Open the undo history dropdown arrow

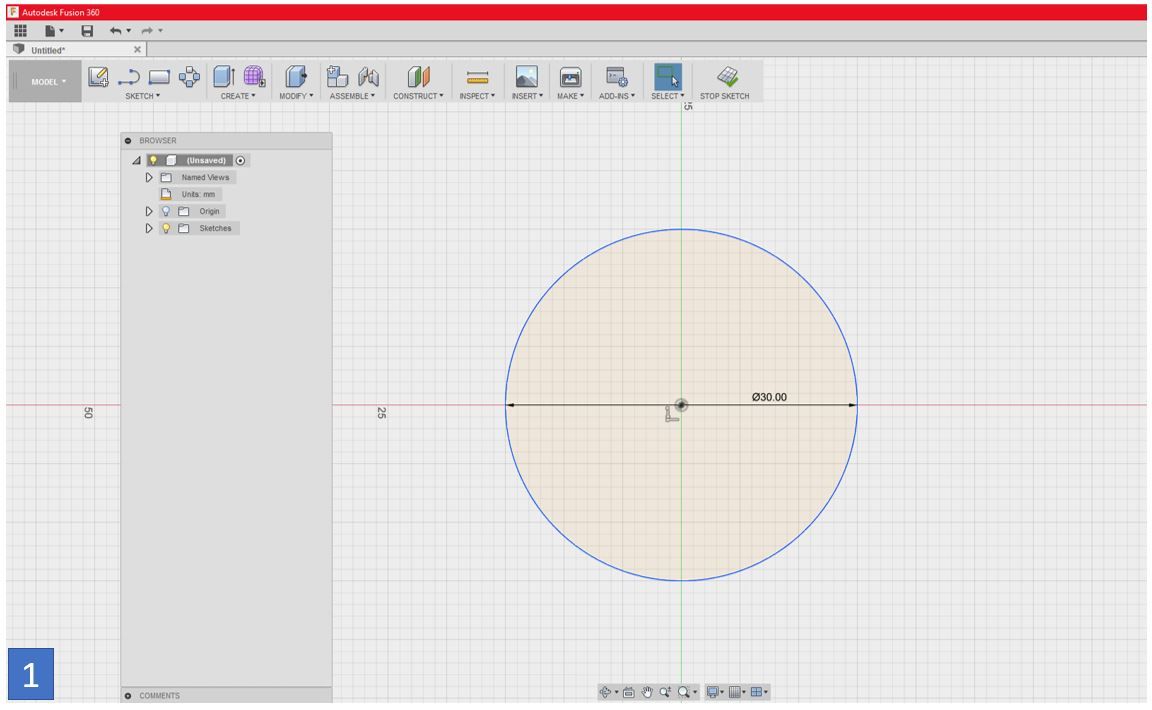click(x=129, y=31)
